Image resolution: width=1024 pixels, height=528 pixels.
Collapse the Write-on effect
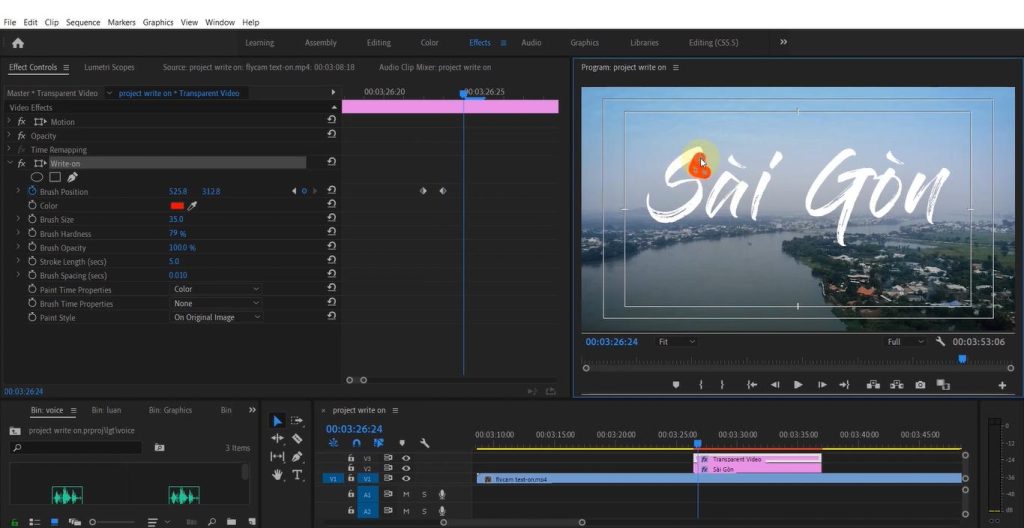[9, 163]
